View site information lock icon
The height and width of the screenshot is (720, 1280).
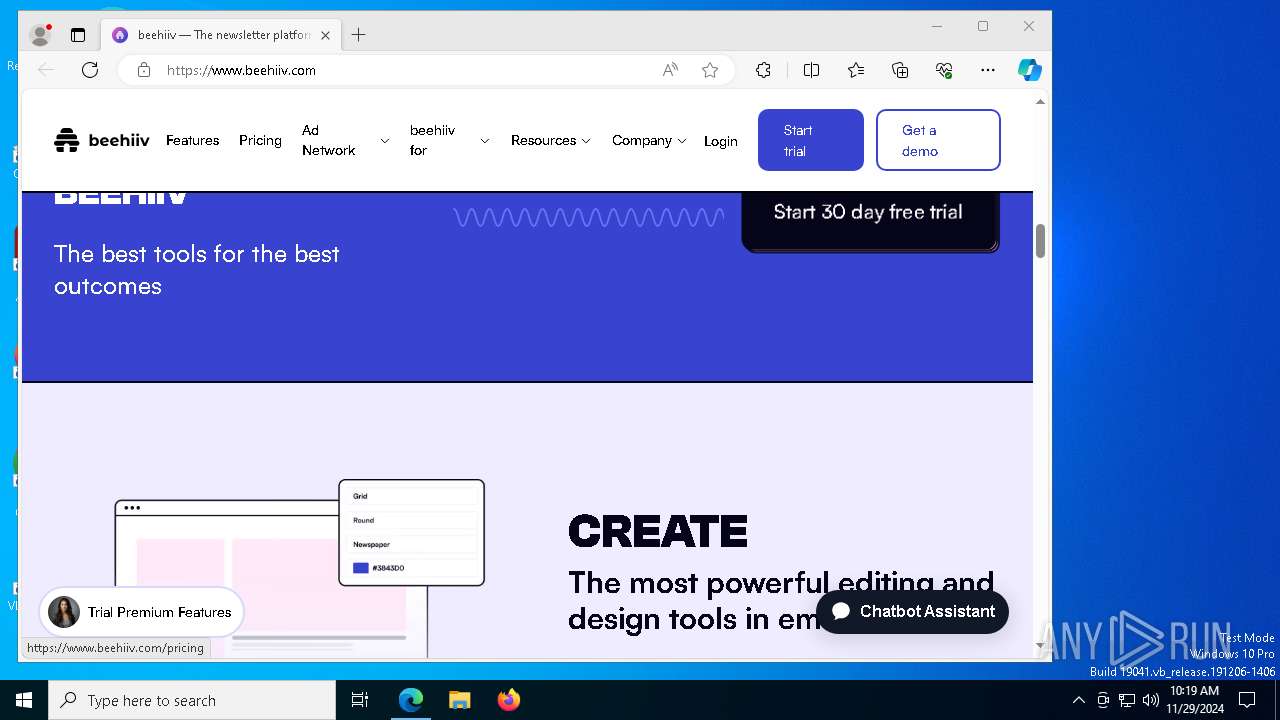(x=144, y=70)
